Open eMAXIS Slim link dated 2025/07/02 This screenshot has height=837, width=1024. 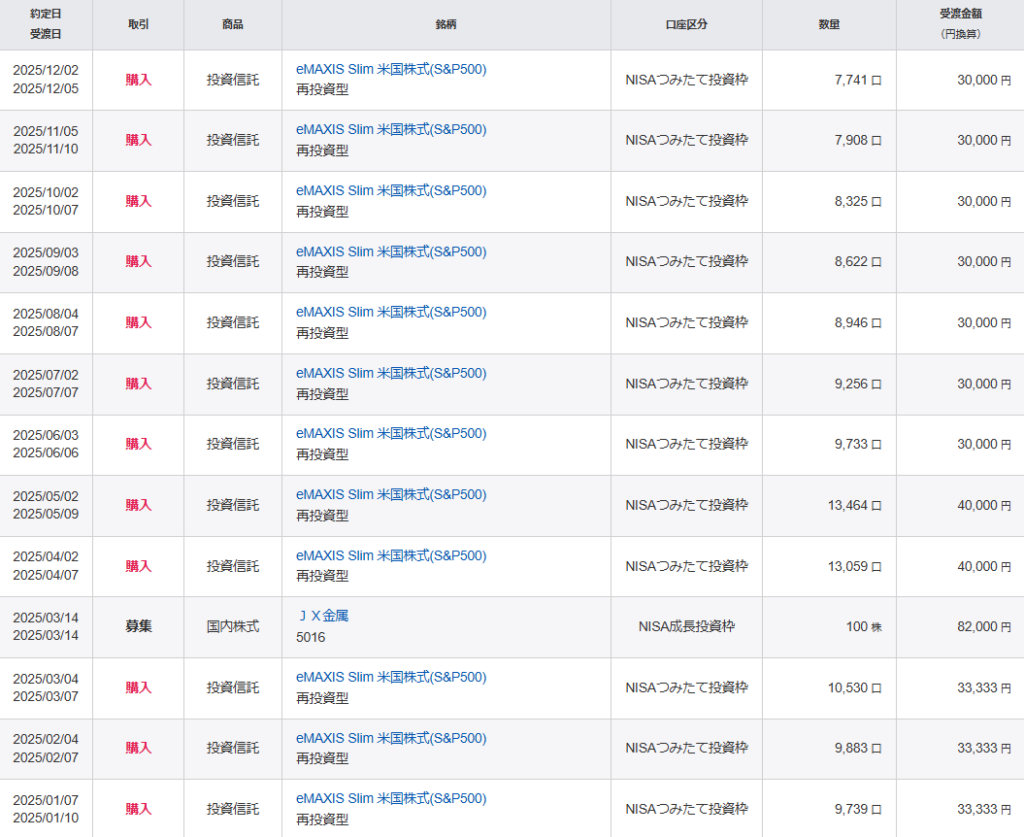coord(391,373)
